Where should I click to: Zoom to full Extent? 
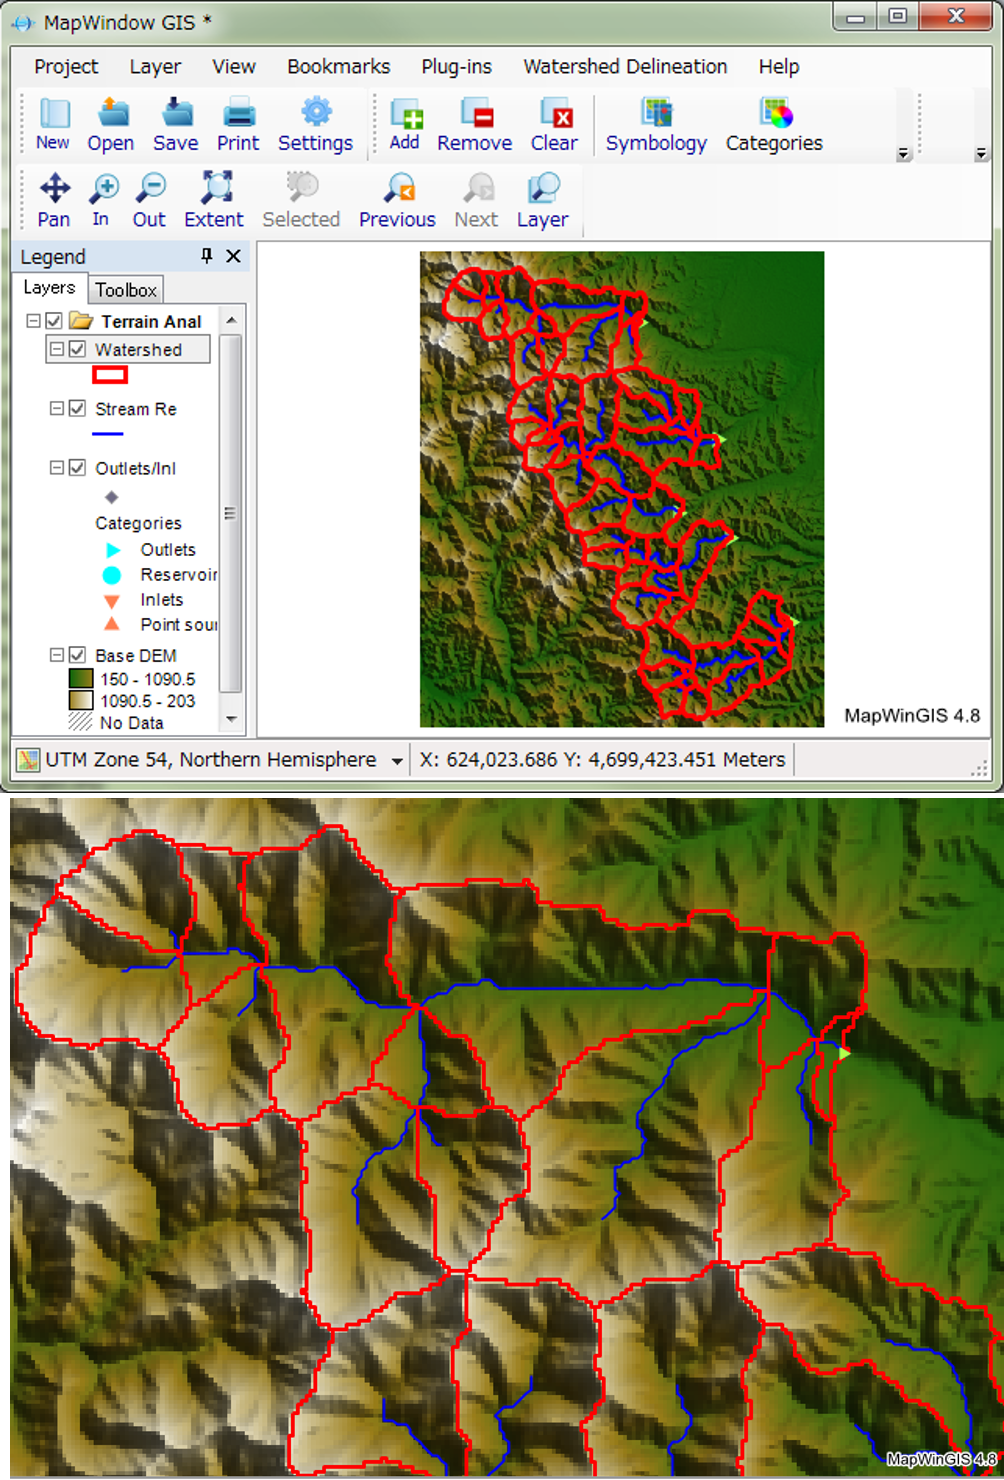(x=216, y=188)
